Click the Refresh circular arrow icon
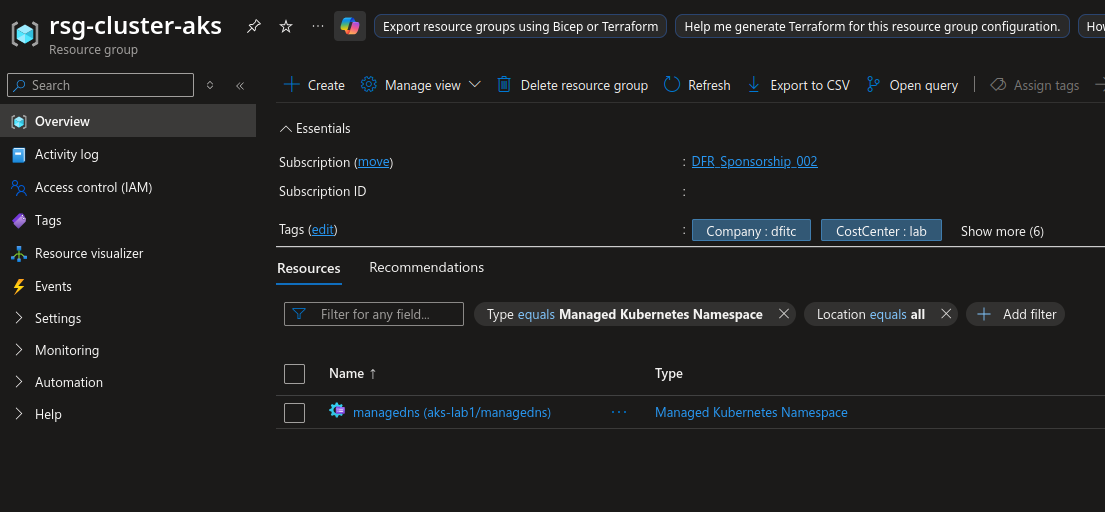 [672, 85]
